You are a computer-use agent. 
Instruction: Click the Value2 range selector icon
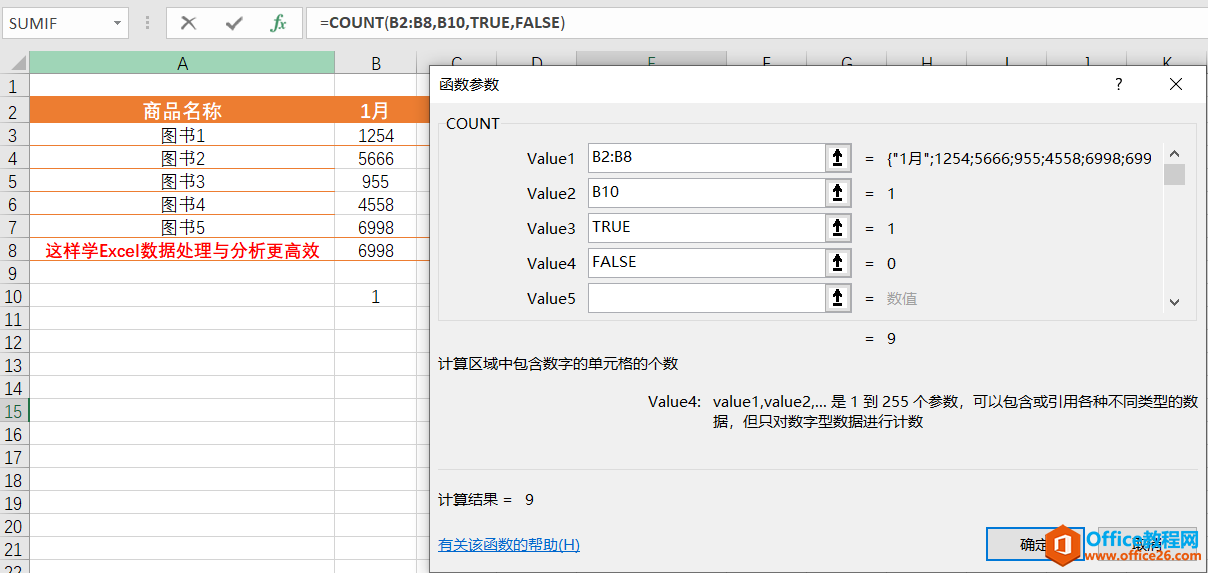pos(837,193)
